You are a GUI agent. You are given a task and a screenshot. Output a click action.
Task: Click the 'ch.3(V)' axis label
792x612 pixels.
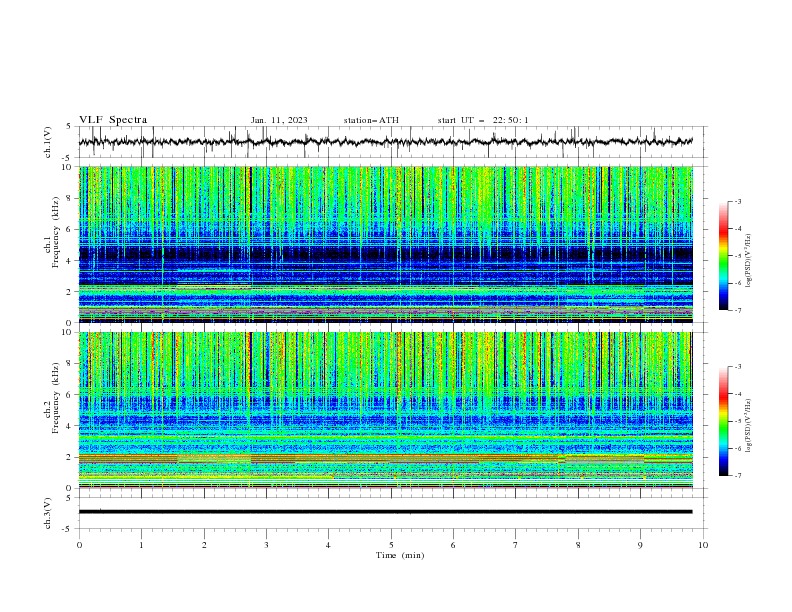pos(48,513)
